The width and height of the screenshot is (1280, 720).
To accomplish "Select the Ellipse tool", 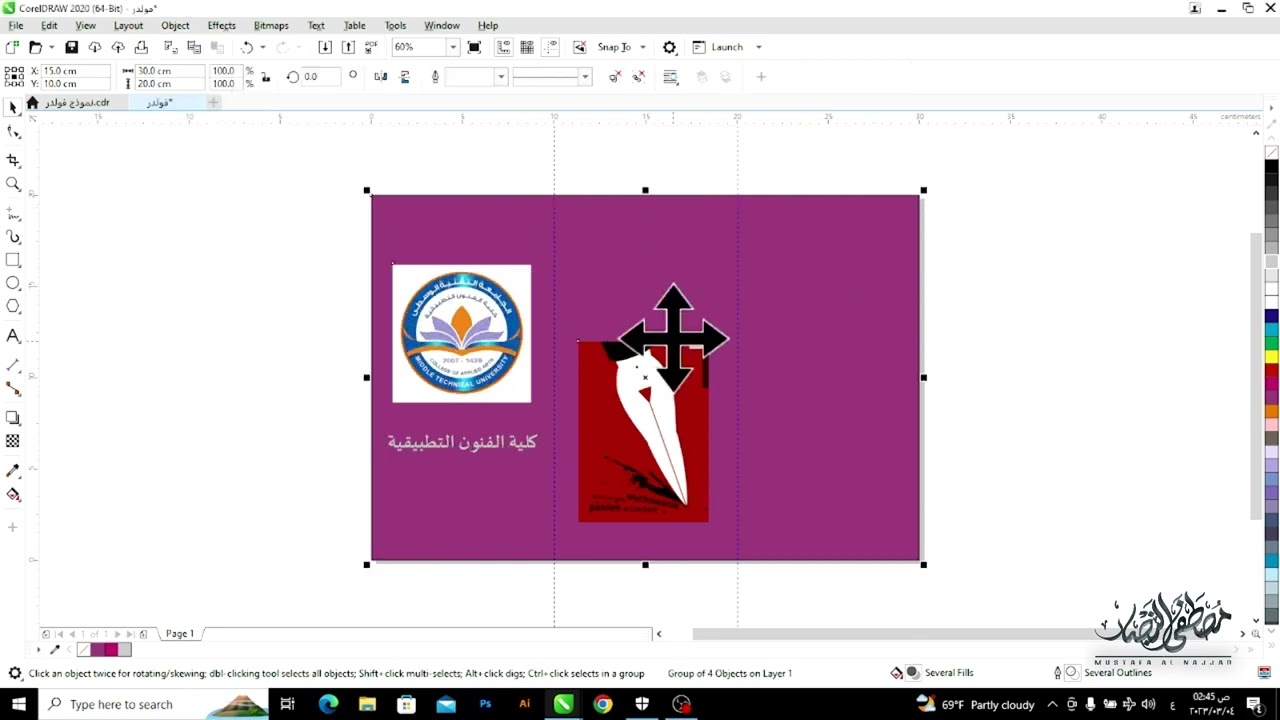I will point(13,283).
